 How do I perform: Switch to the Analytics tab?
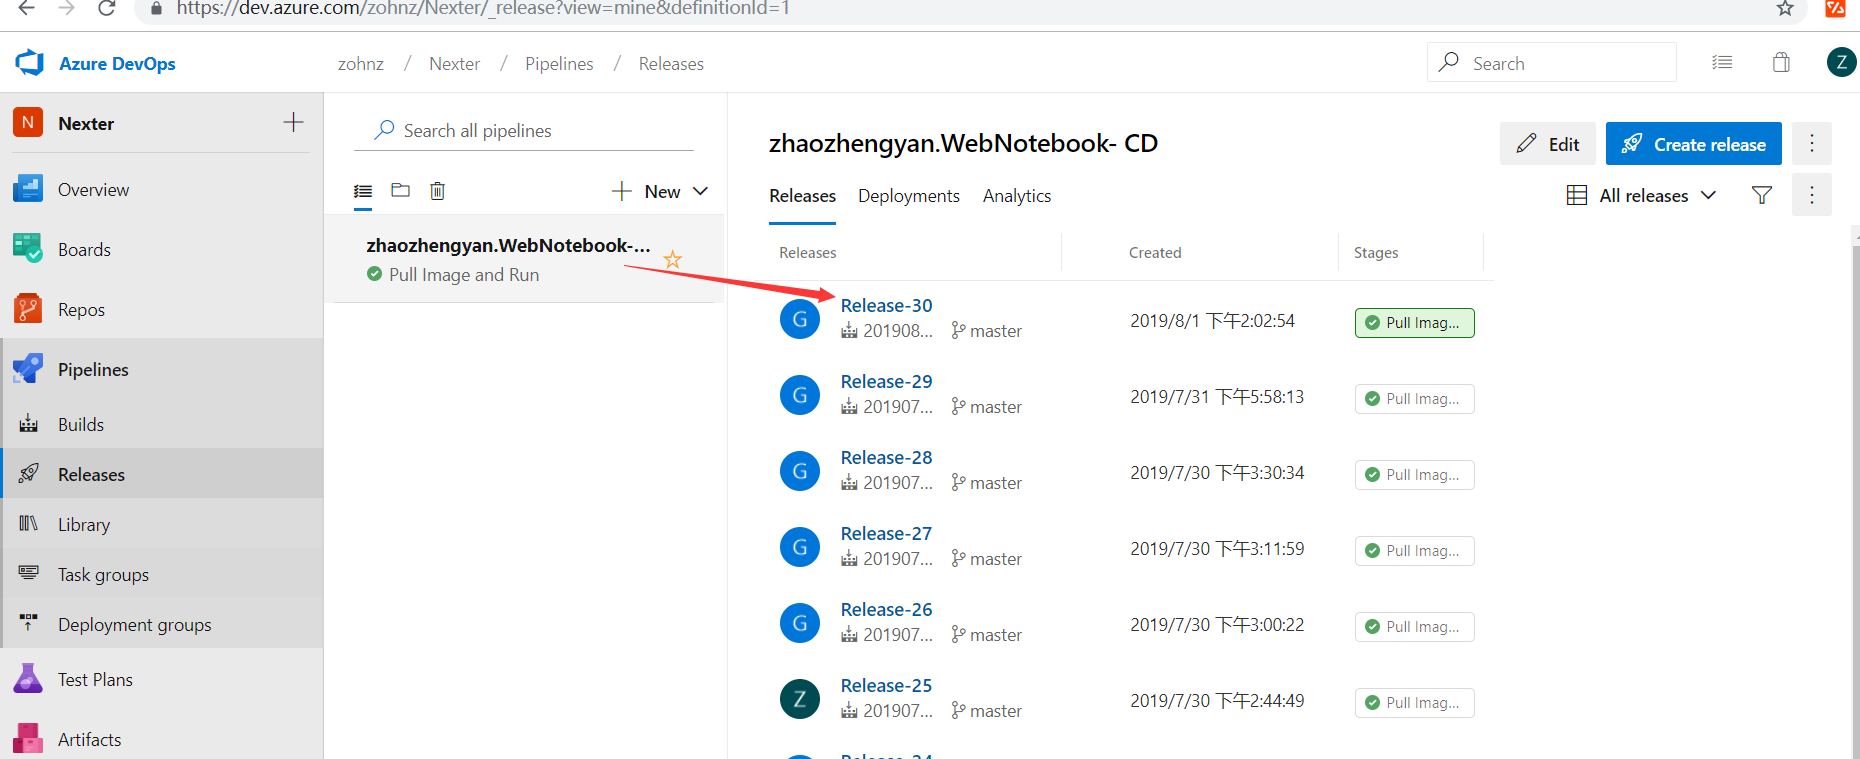pyautogui.click(x=1017, y=196)
